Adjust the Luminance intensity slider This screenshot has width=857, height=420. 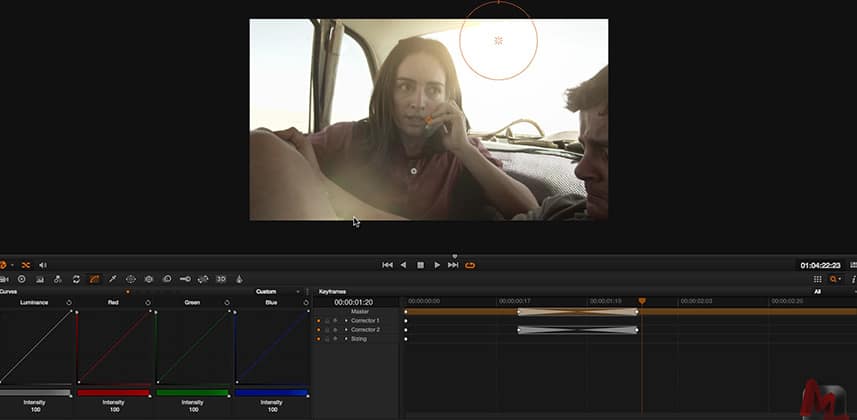(36, 393)
